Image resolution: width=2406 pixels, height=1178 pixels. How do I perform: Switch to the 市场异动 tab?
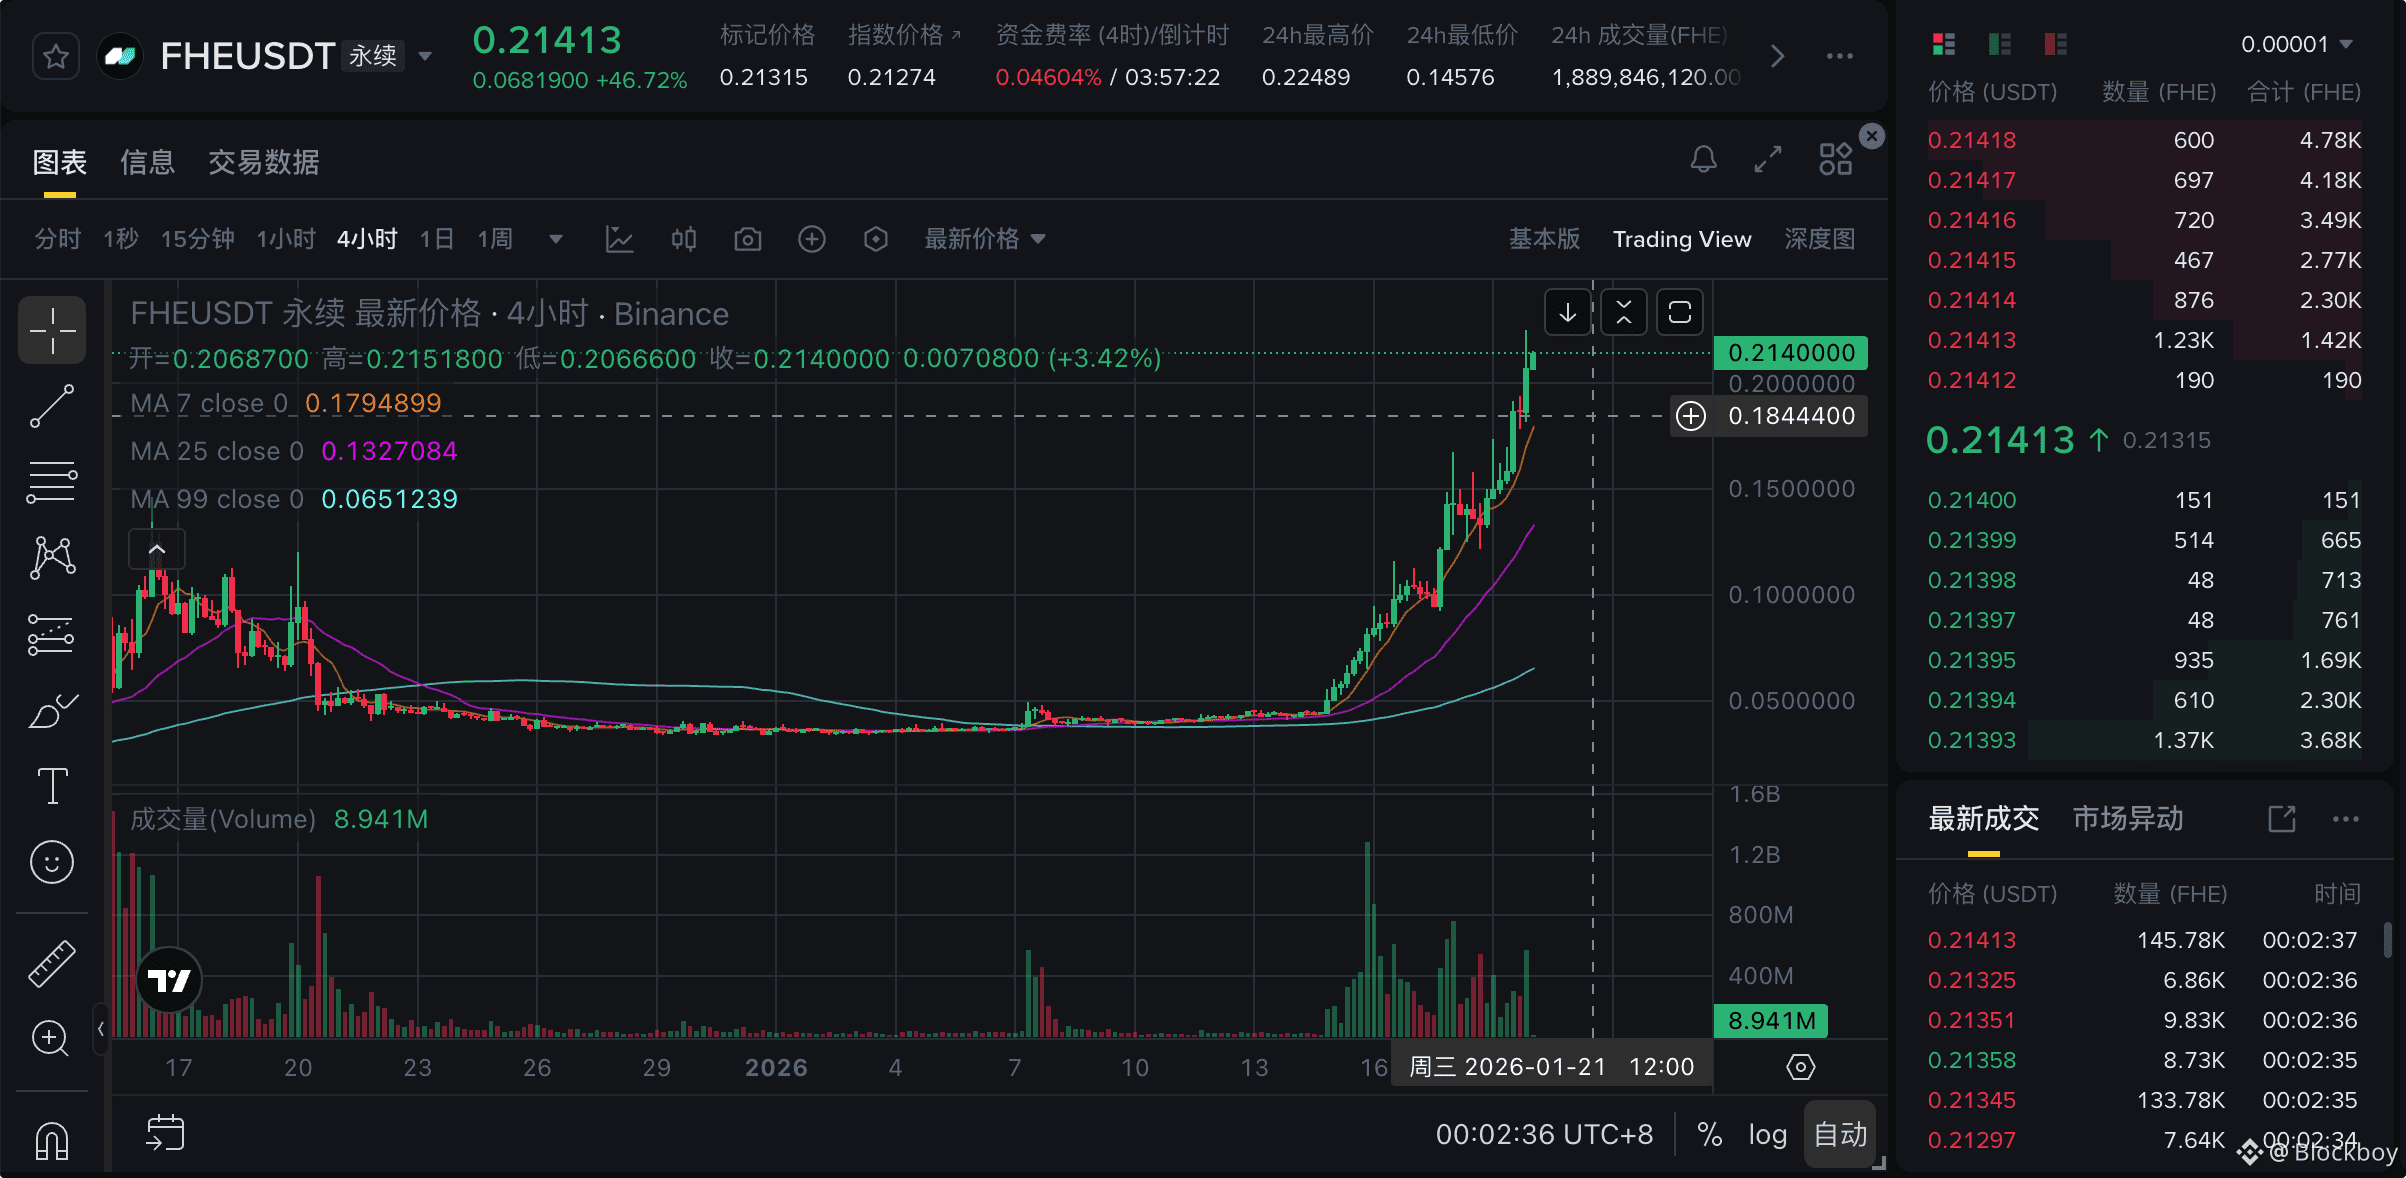[x=2127, y=819]
